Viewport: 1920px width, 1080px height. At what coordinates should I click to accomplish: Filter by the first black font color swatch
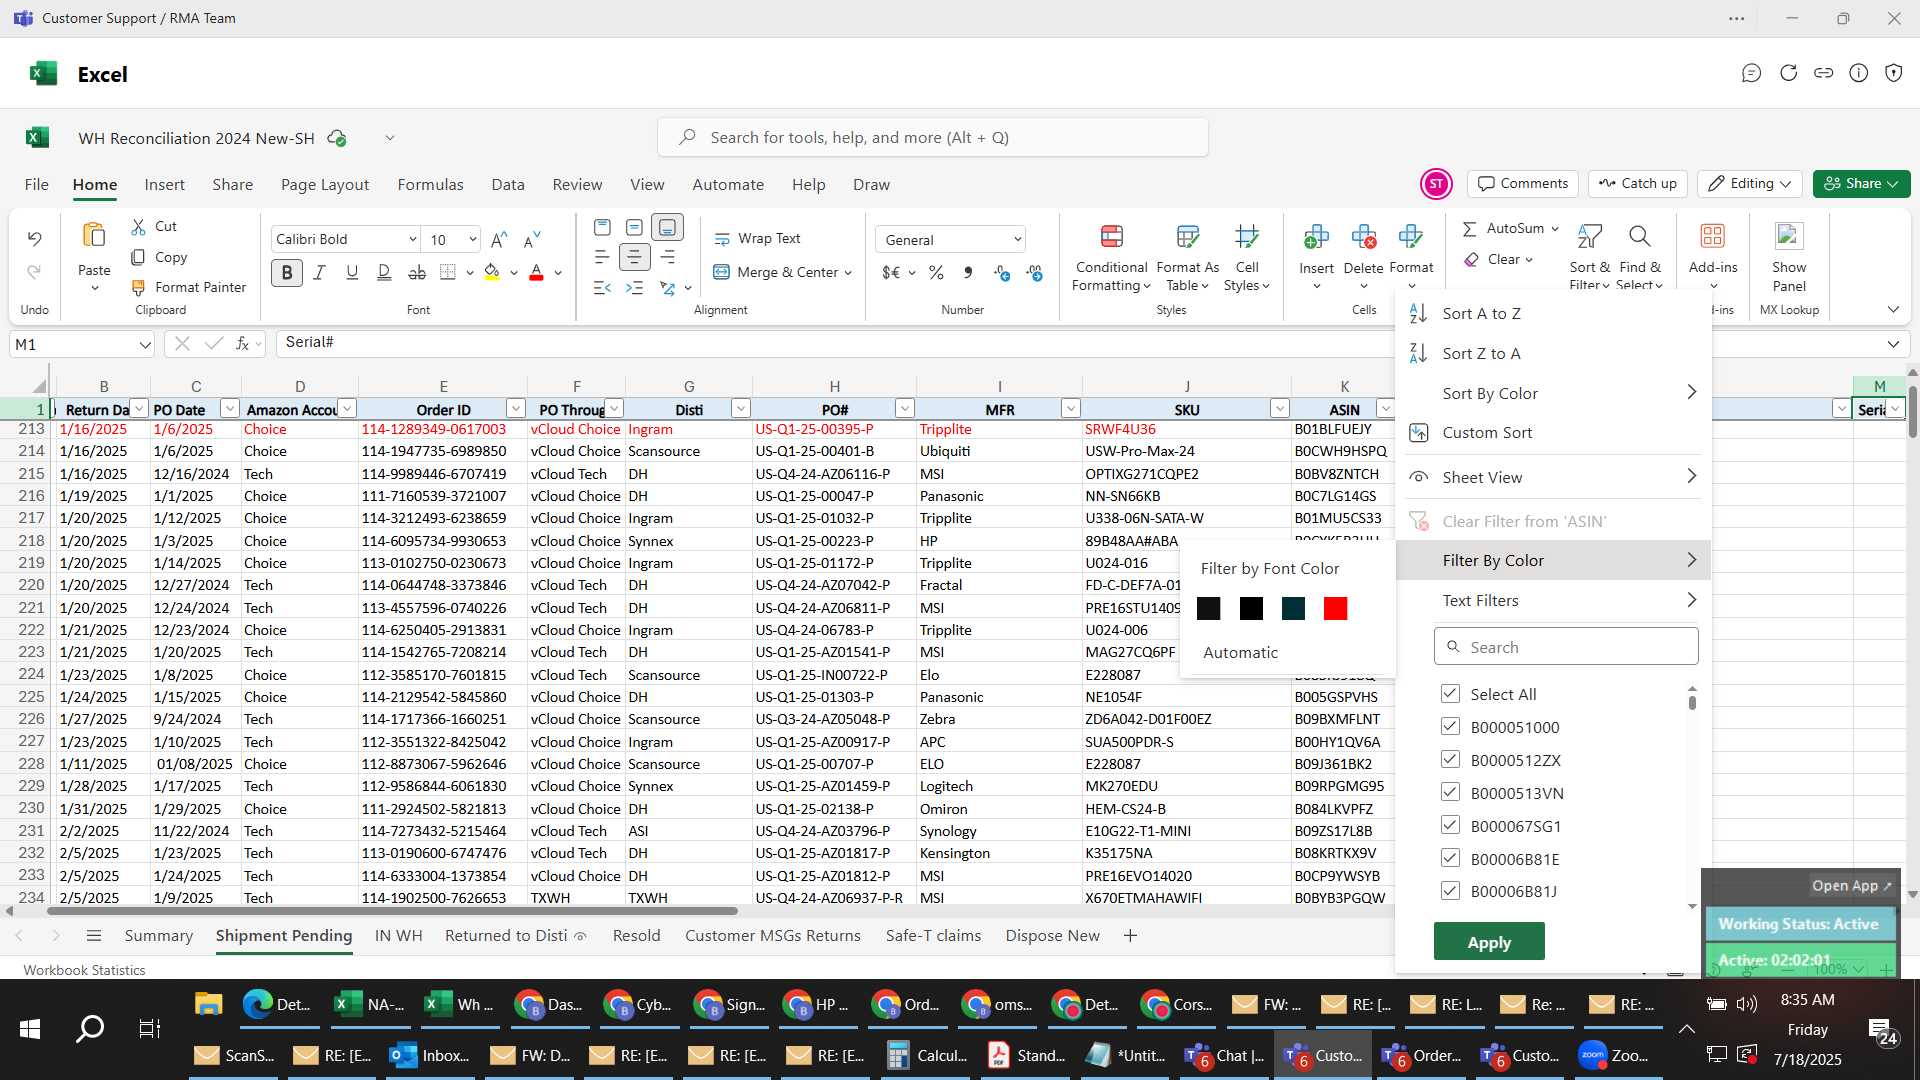tap(1208, 609)
